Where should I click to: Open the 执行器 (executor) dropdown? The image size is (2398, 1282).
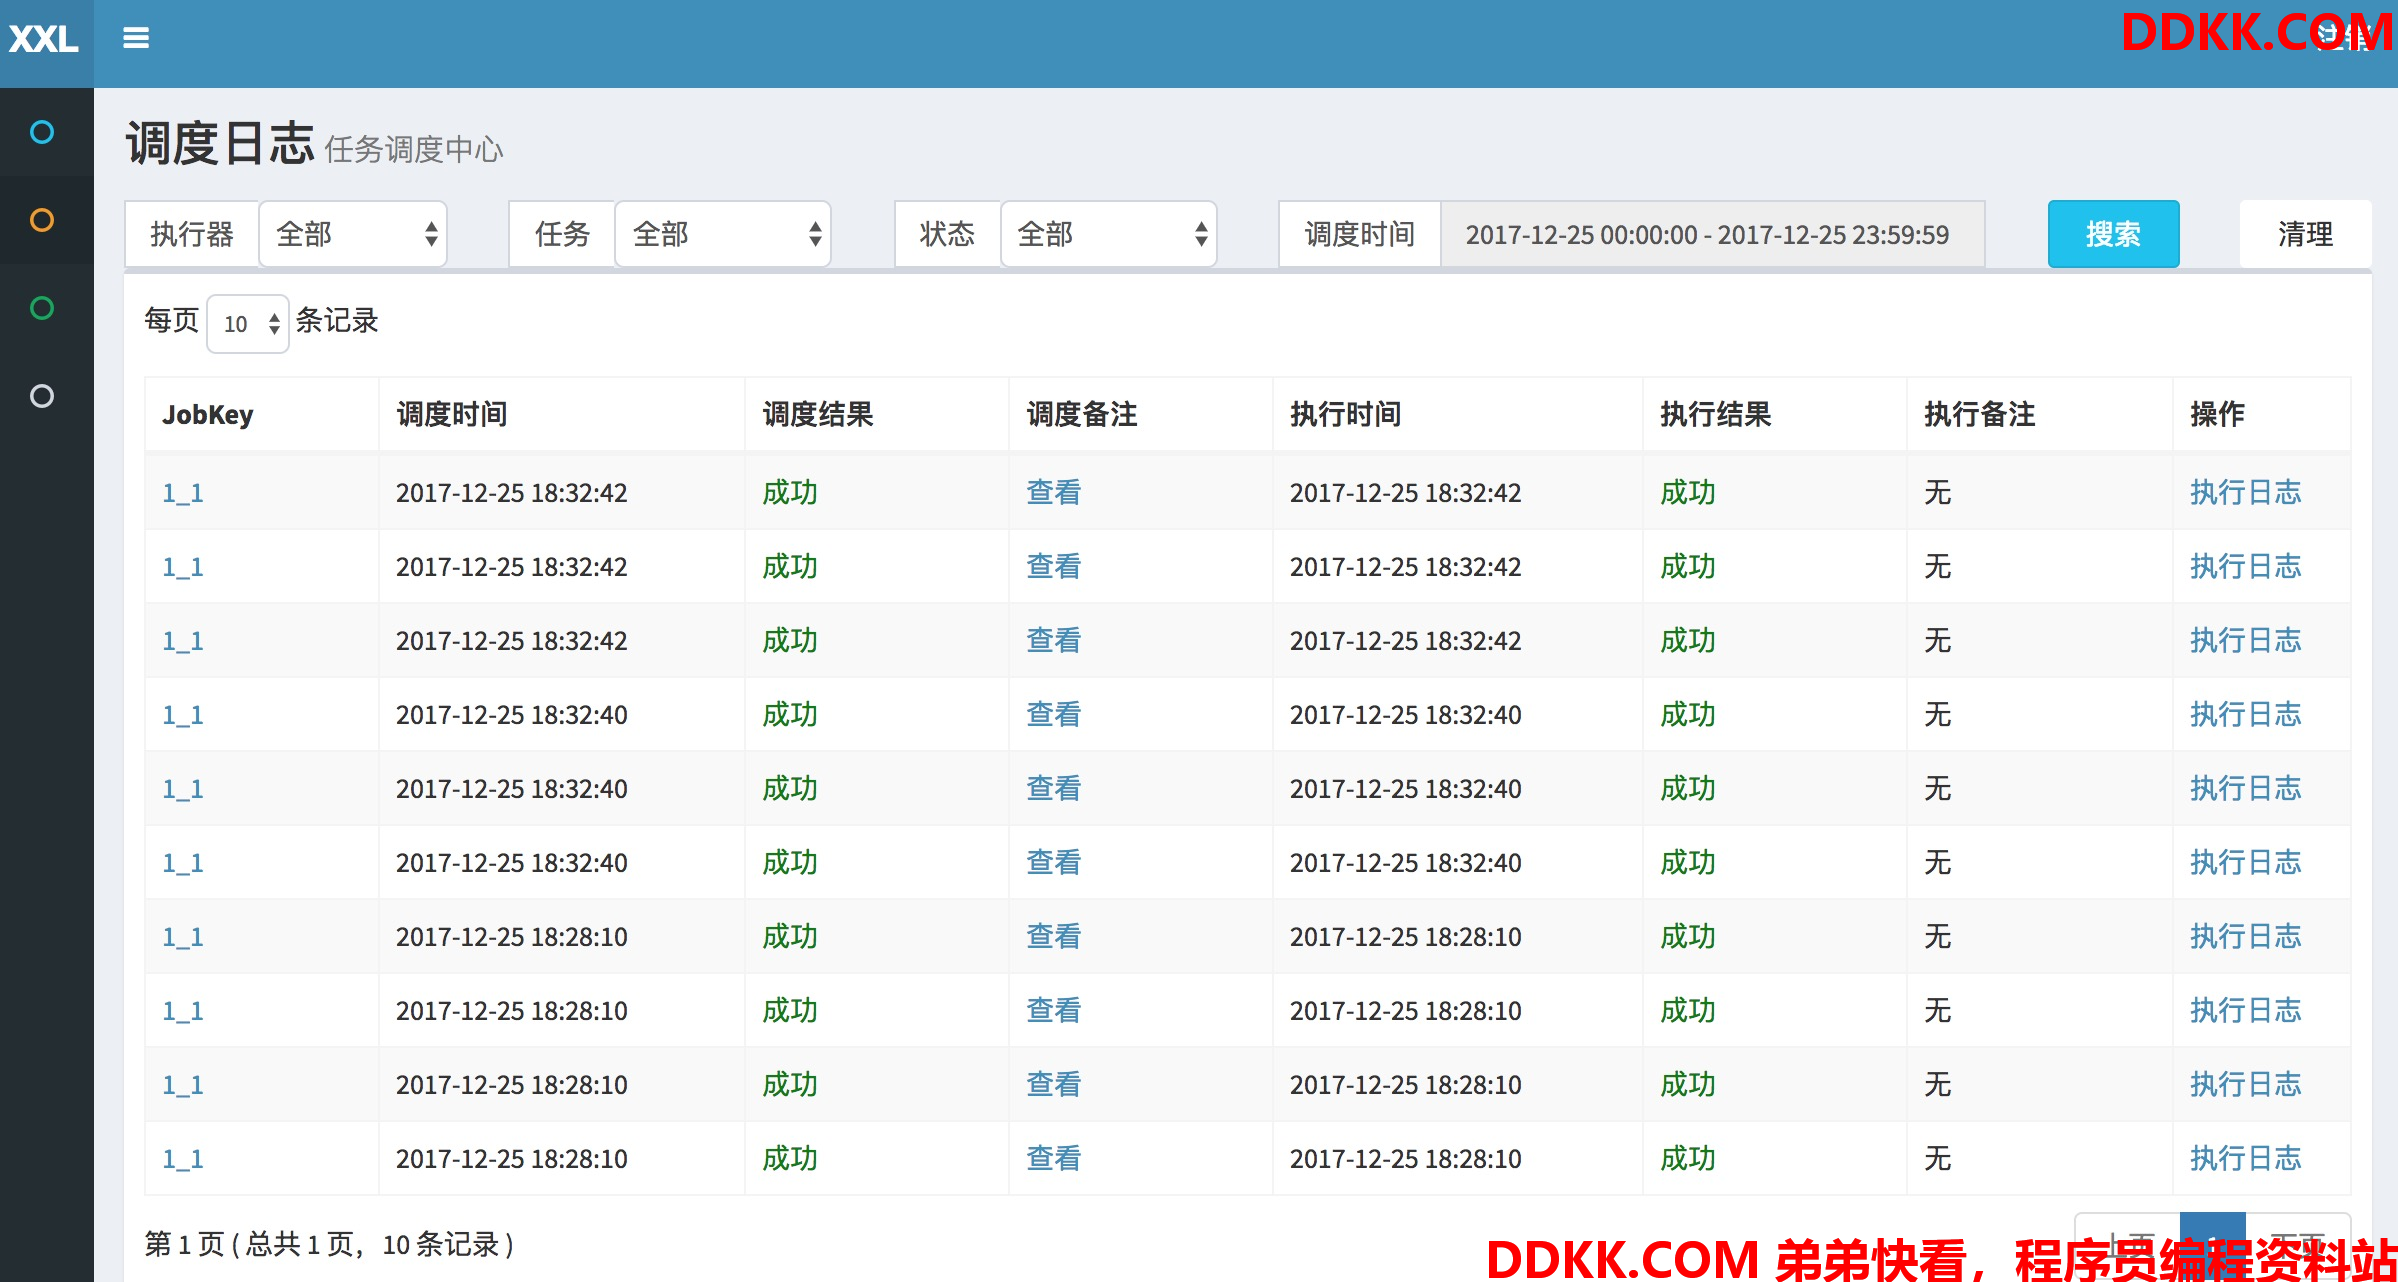point(352,234)
